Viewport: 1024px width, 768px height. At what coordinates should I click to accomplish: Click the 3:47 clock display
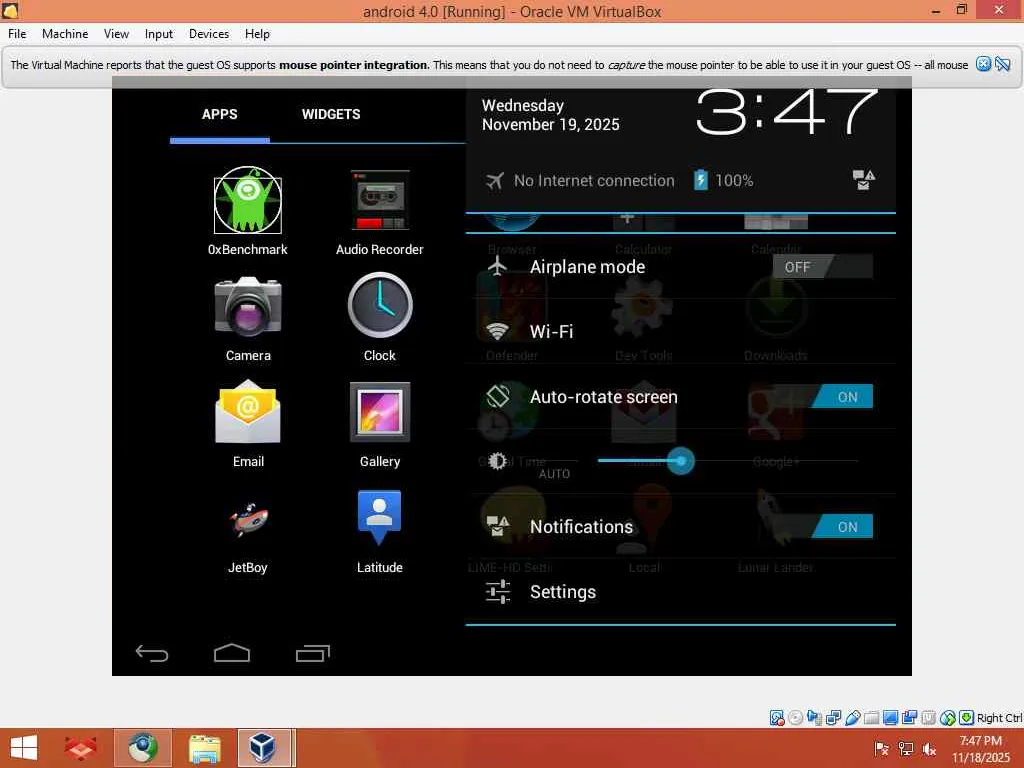coord(786,112)
